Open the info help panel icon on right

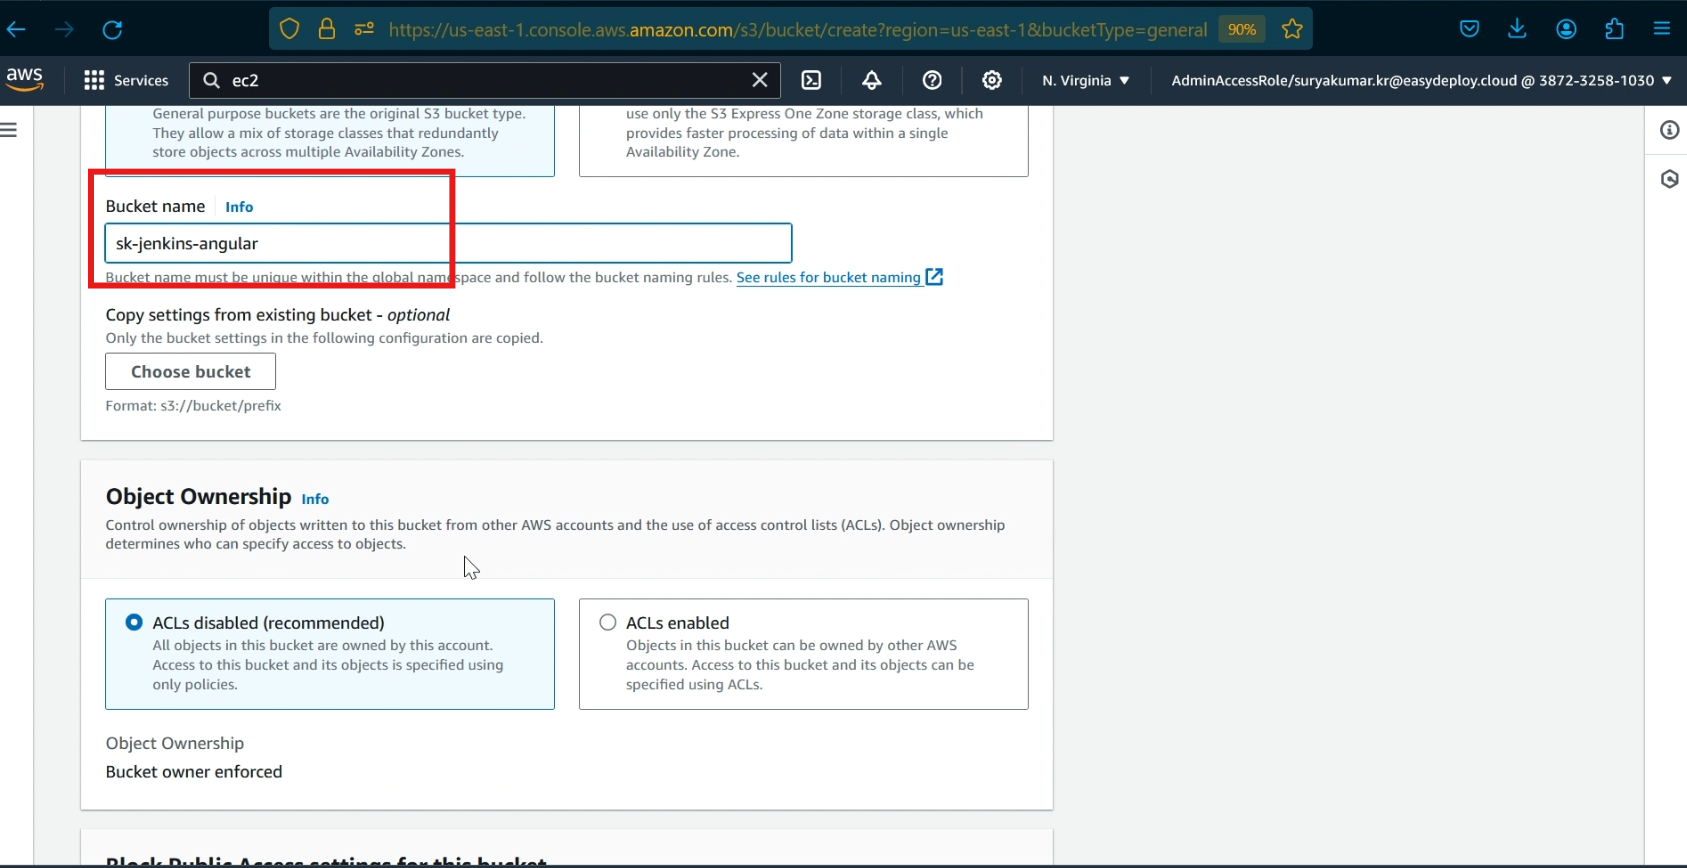coord(1669,130)
